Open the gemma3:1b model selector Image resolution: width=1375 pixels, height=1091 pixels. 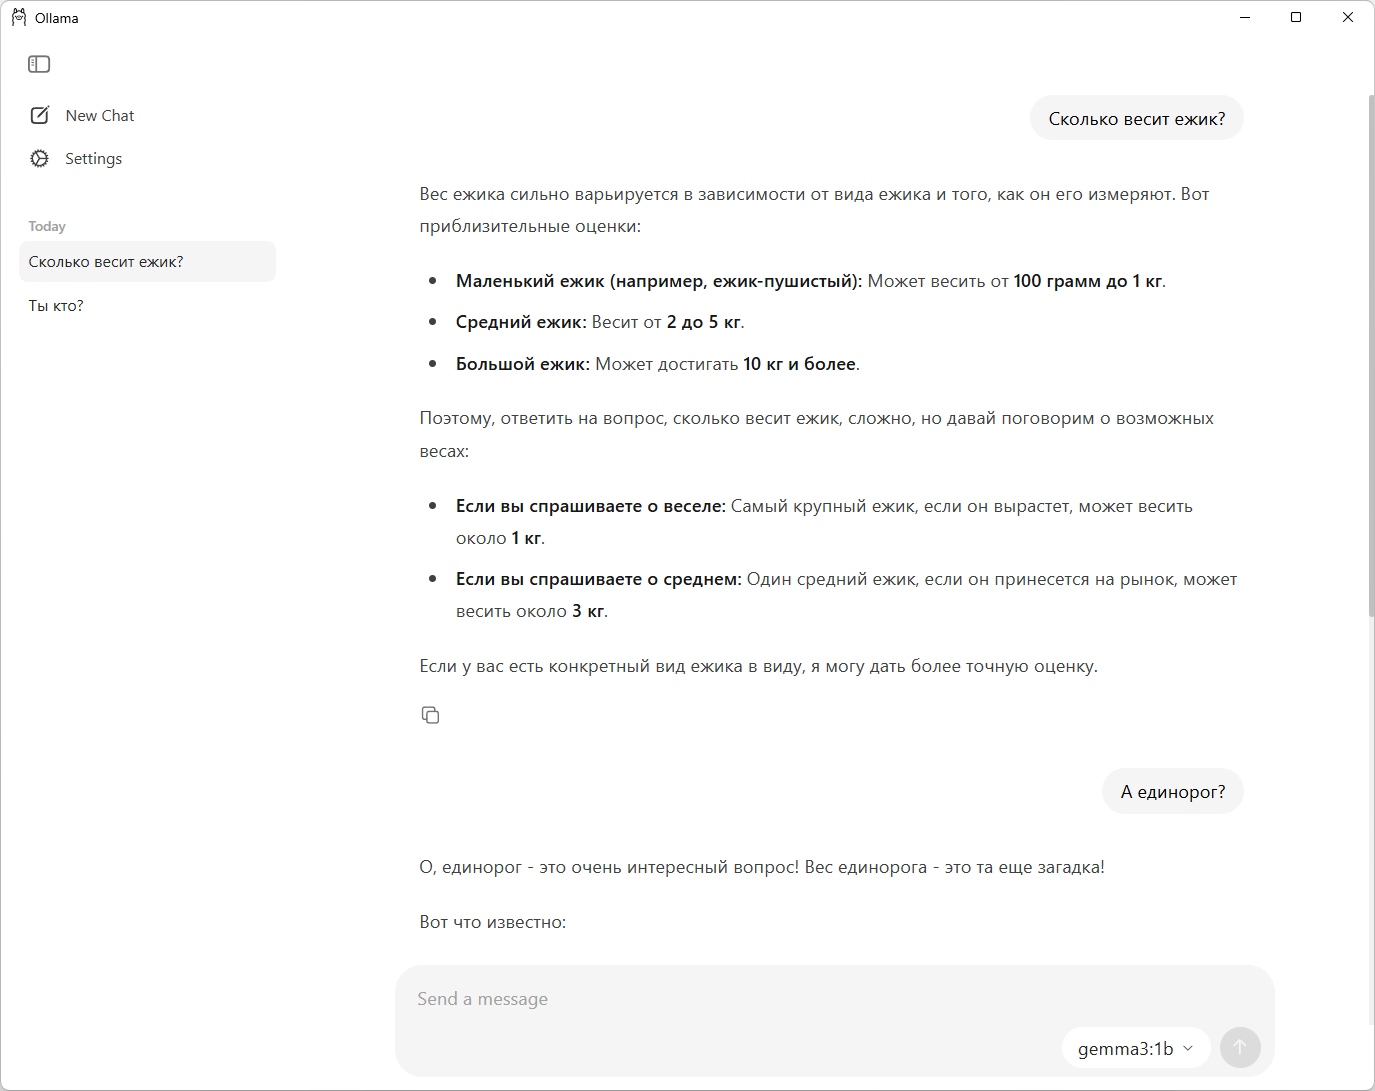[1125, 1048]
